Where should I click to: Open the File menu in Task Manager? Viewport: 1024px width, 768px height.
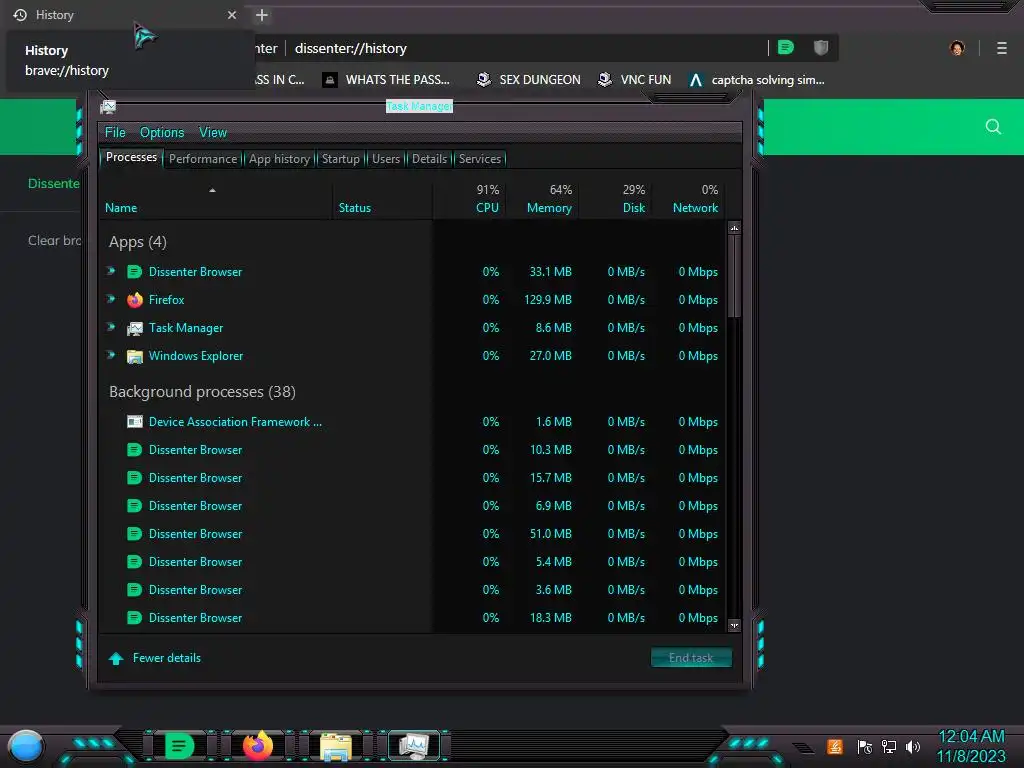[x=115, y=133]
